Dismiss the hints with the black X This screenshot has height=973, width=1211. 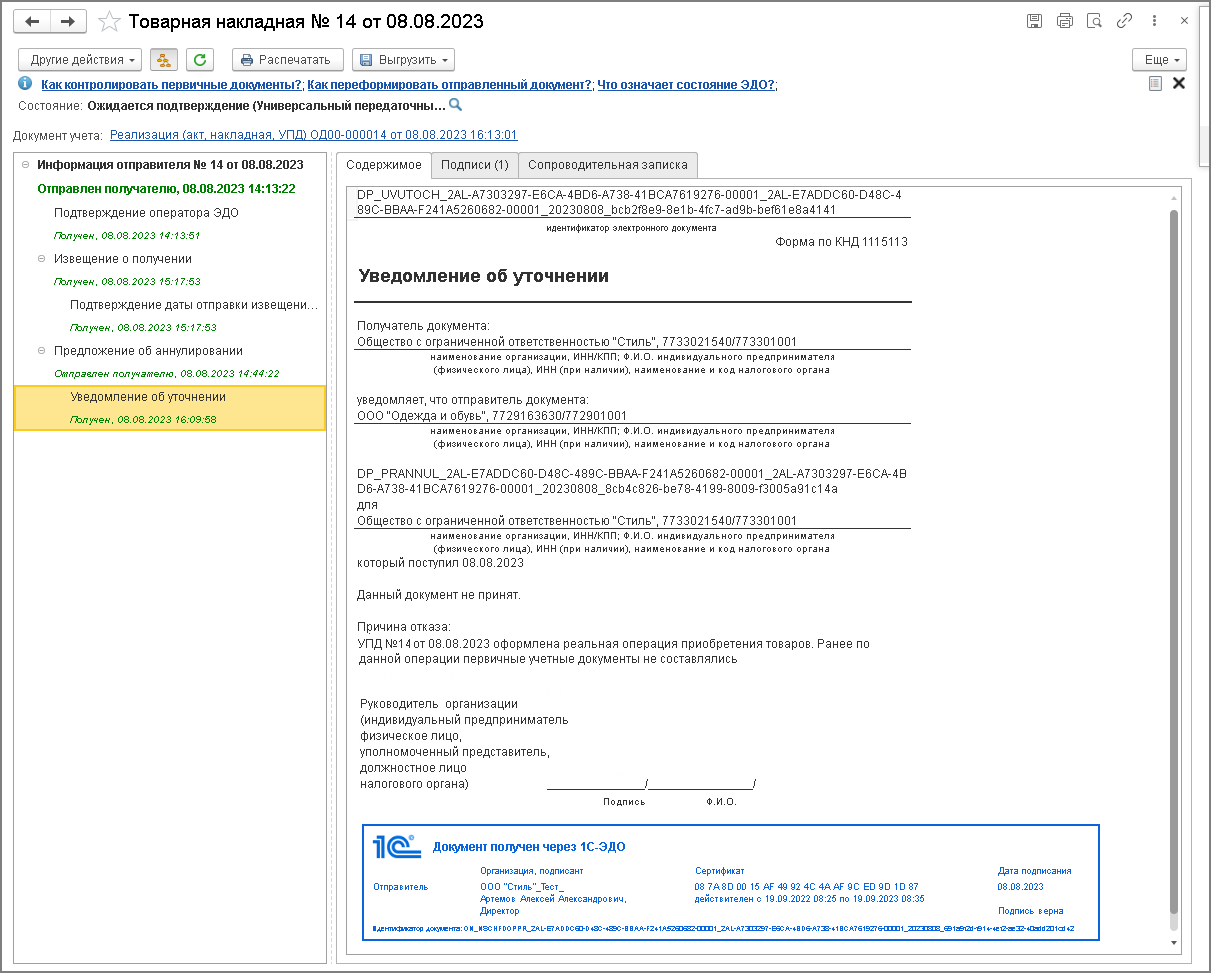pyautogui.click(x=1179, y=84)
